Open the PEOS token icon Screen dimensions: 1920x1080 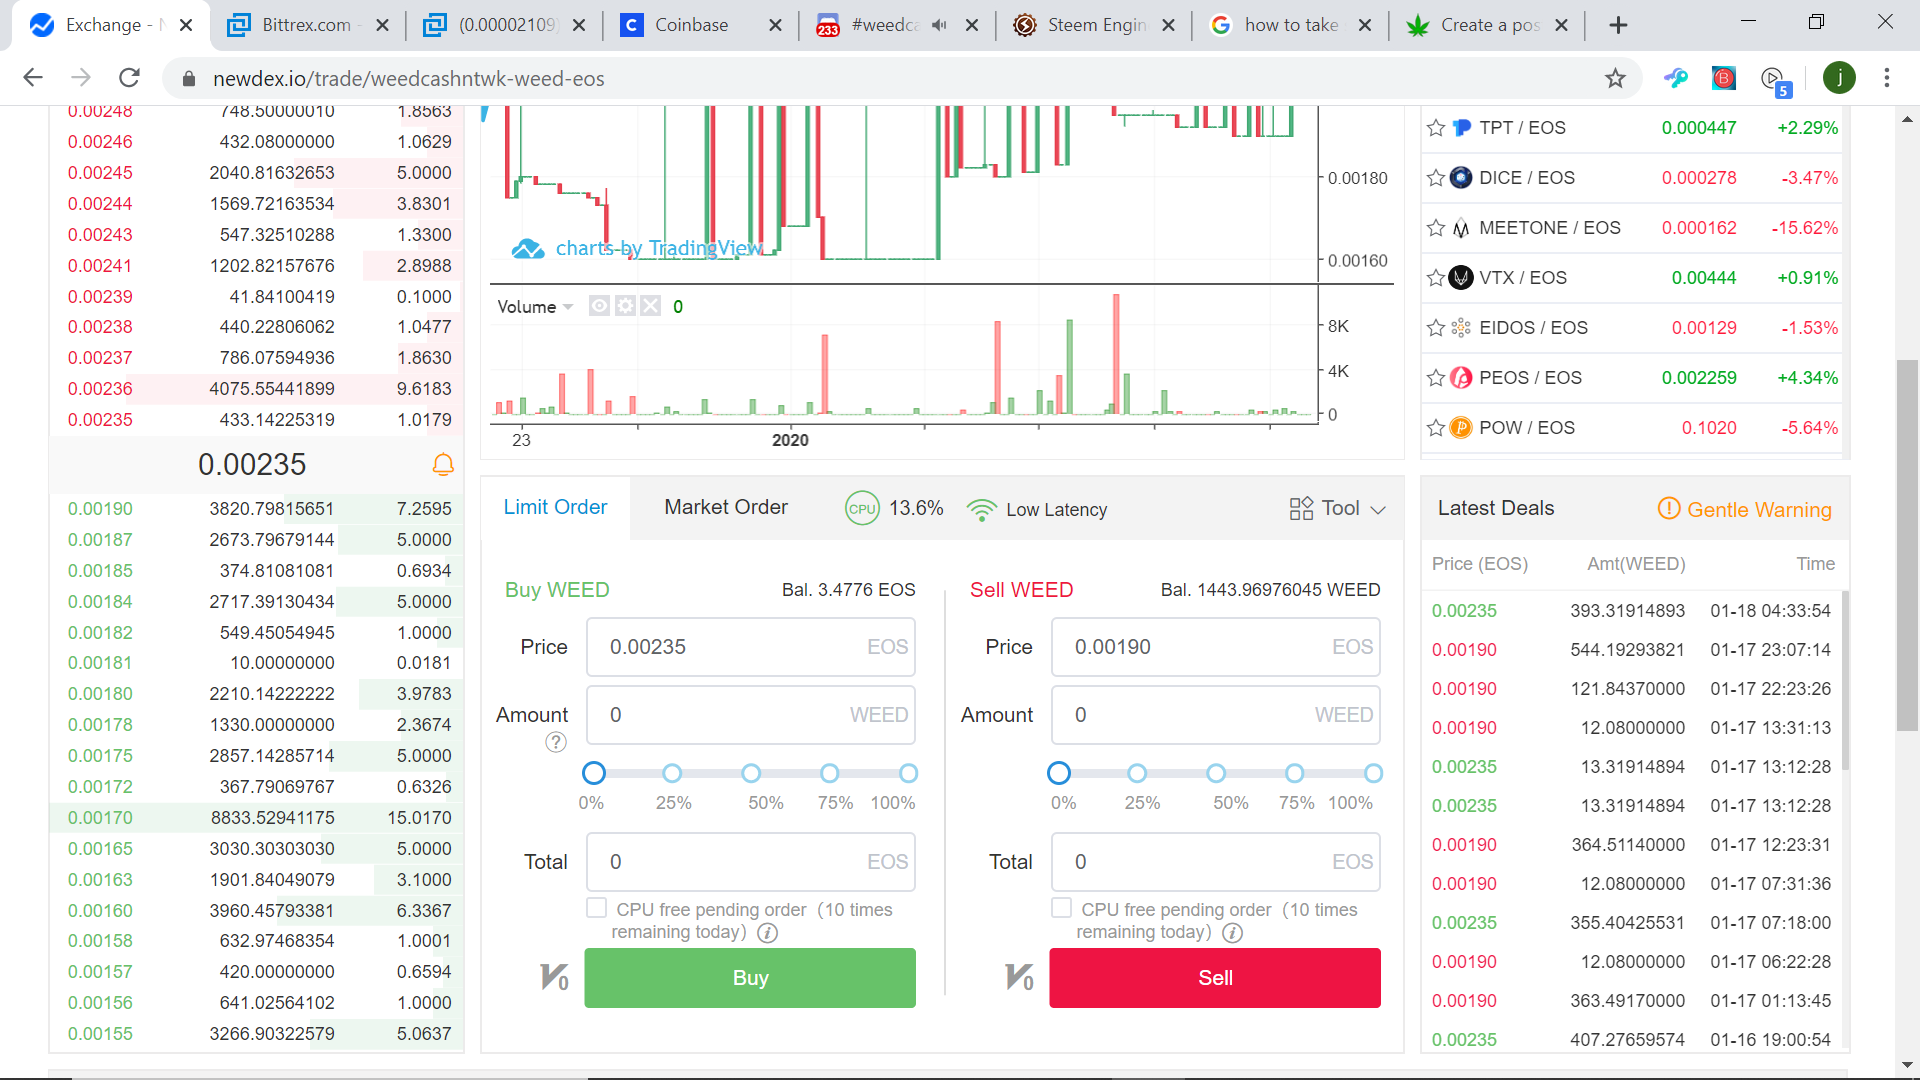(1461, 378)
